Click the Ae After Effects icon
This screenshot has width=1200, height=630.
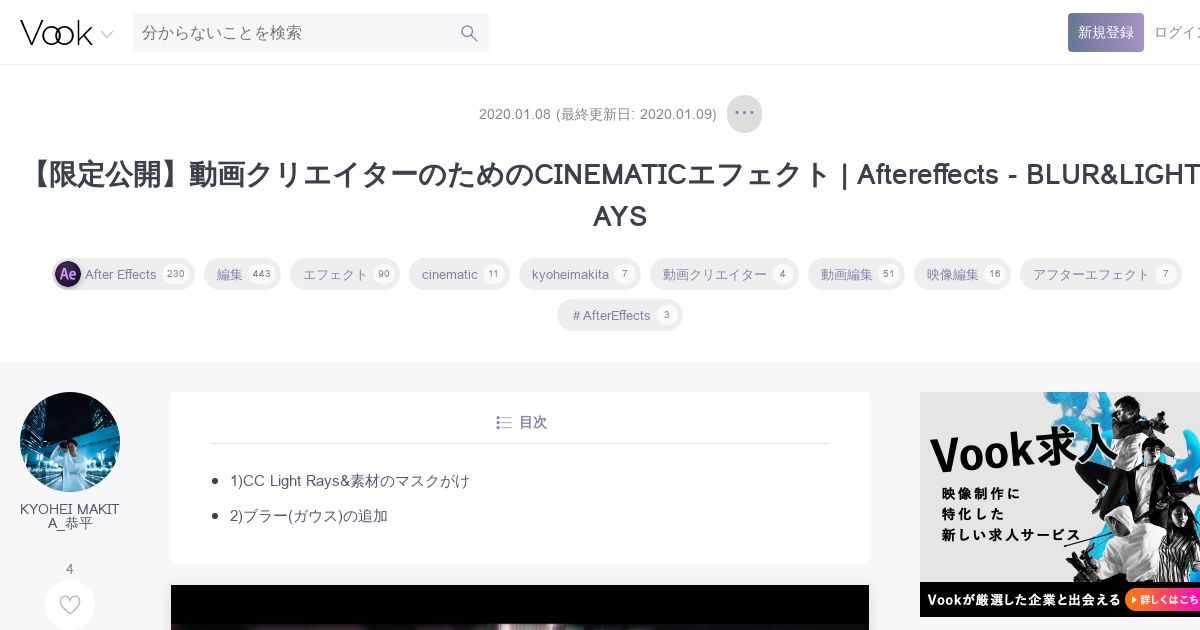pos(68,274)
